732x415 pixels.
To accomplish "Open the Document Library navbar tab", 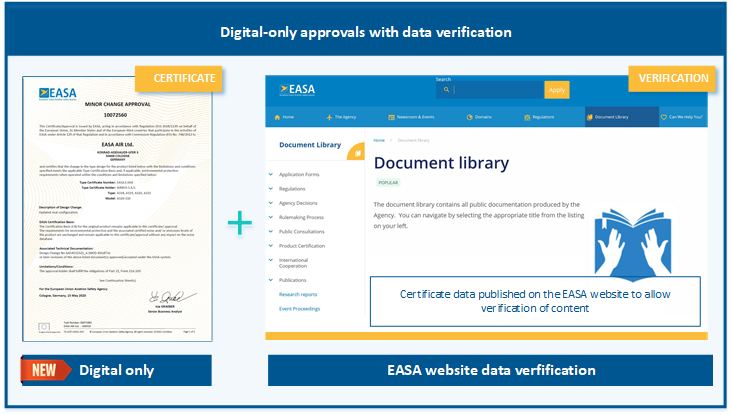I will (615, 117).
